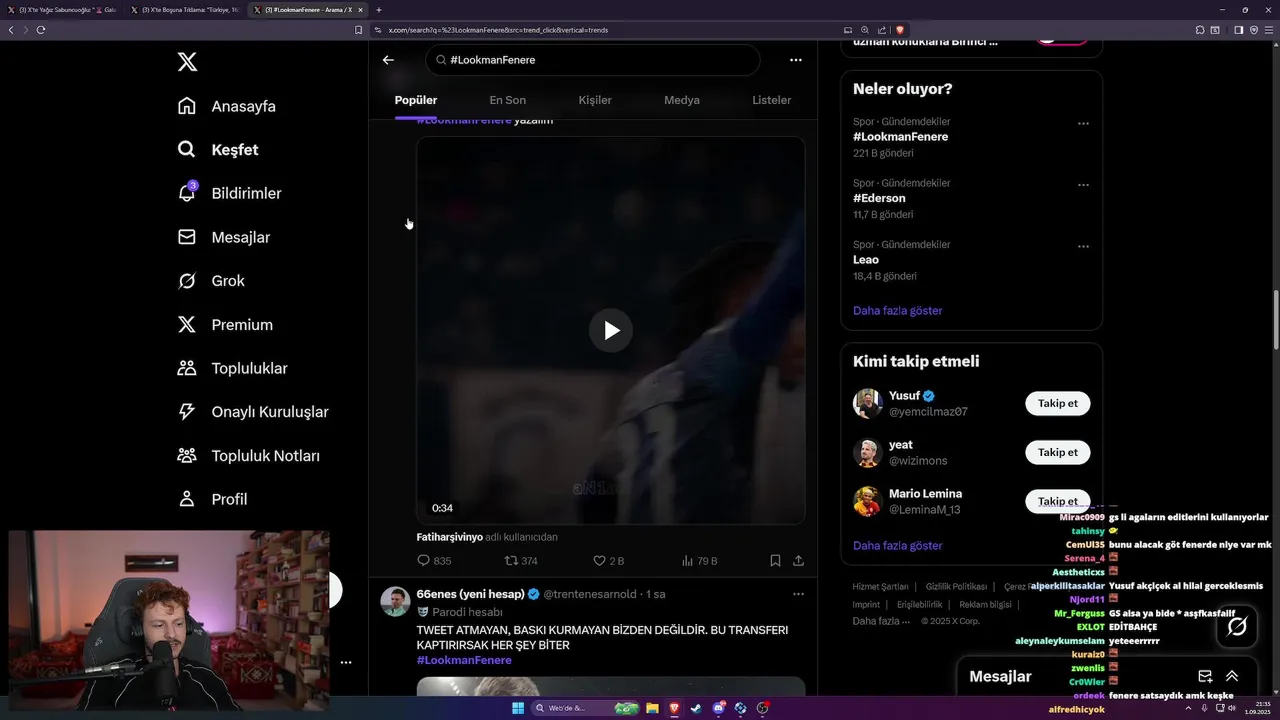
Task: Open Yusuf's profile avatar
Action: tap(867, 404)
